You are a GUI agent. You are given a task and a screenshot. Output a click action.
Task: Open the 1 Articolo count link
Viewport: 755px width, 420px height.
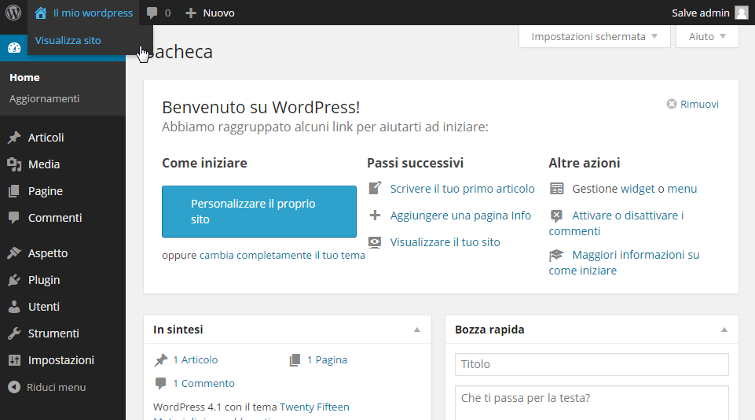coord(195,360)
